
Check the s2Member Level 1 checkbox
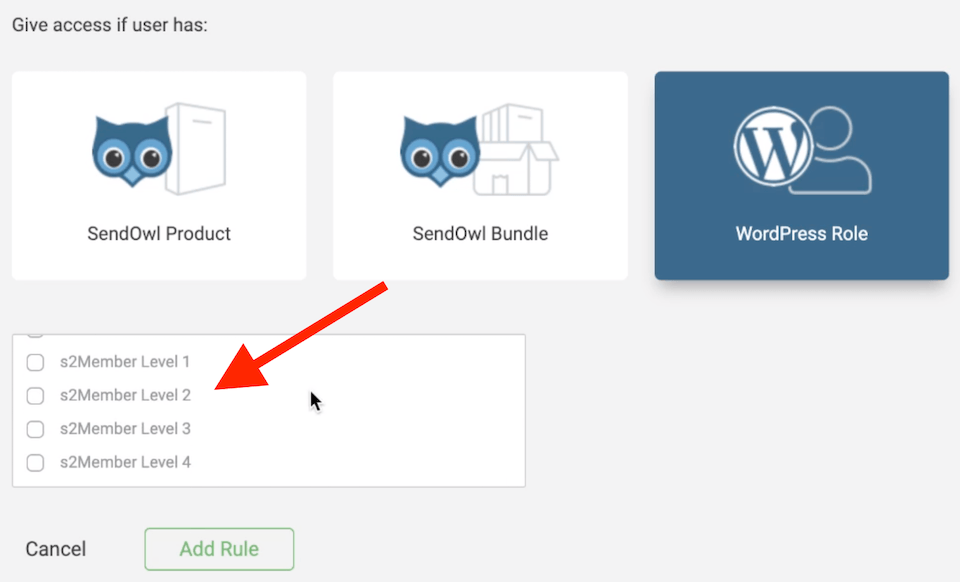(x=36, y=362)
